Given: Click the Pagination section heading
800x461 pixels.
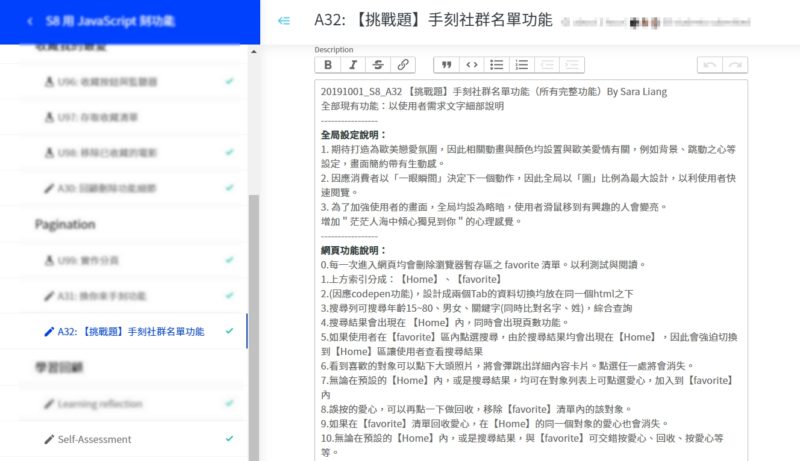Looking at the screenshot, I should (65, 224).
